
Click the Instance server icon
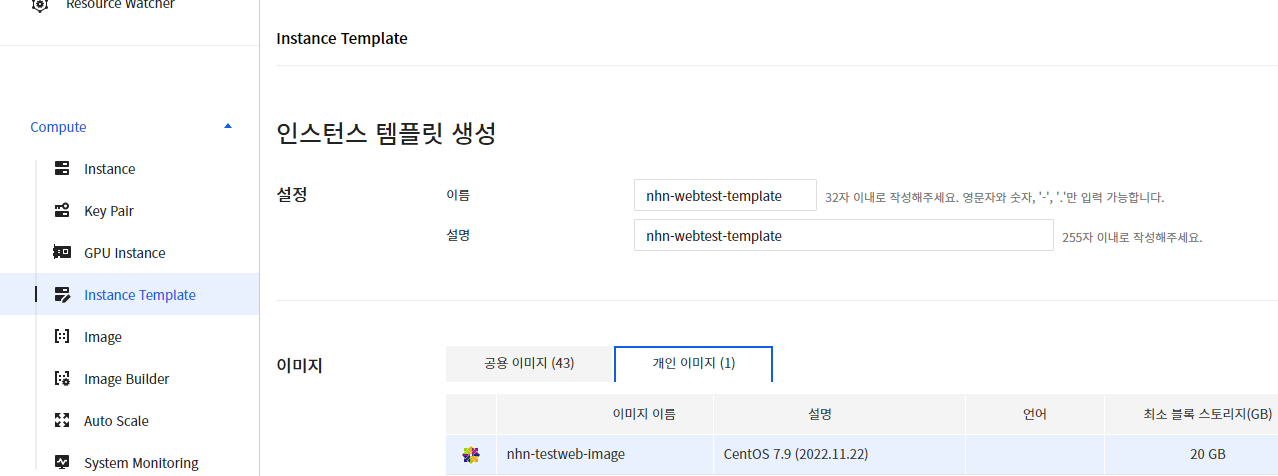[x=62, y=169]
